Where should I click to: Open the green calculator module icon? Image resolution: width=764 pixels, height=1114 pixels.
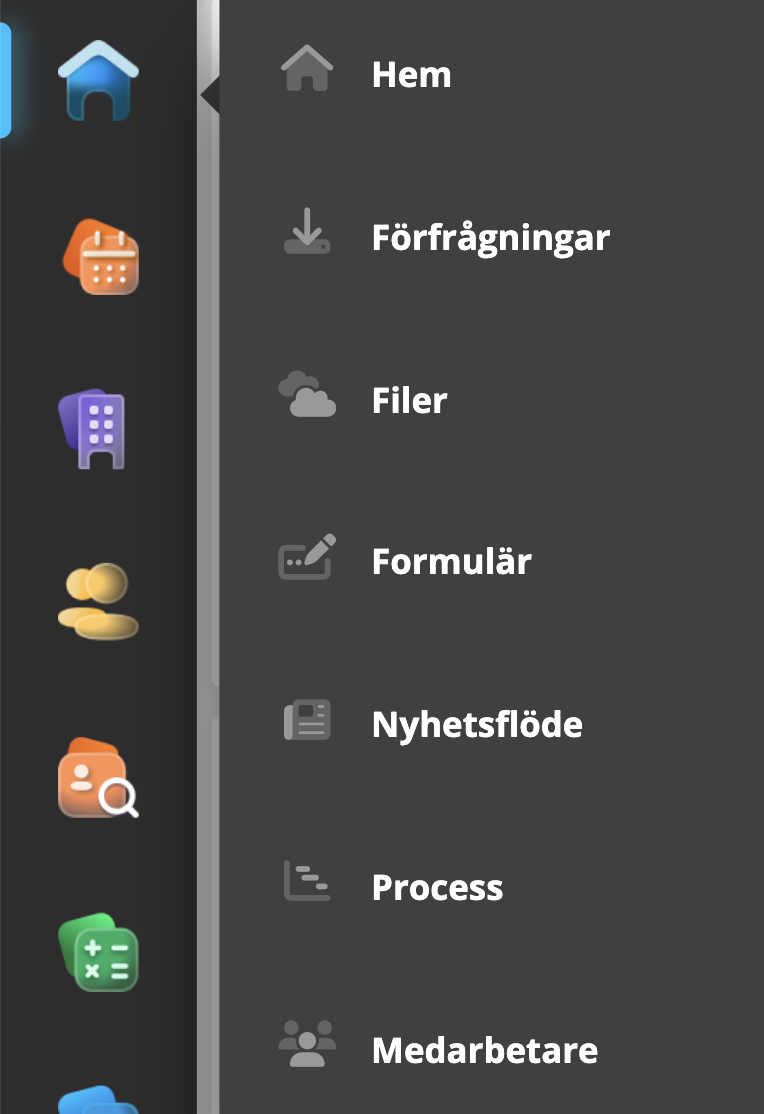pos(98,952)
